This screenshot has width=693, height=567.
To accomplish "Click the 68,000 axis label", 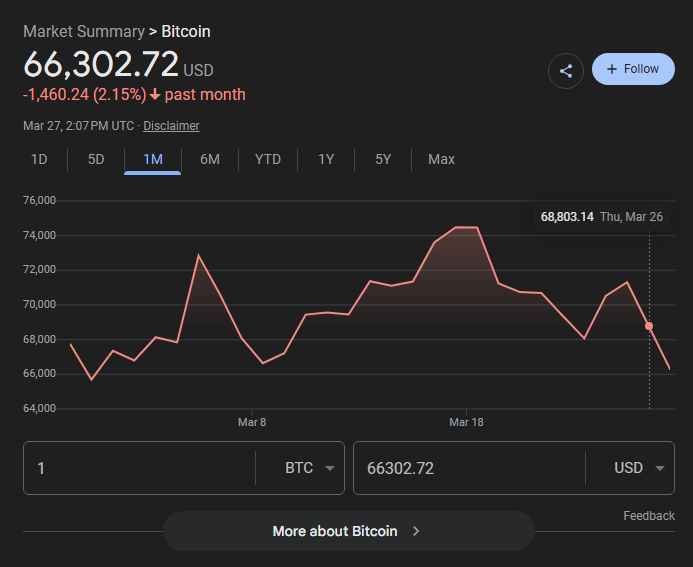I will [39, 339].
